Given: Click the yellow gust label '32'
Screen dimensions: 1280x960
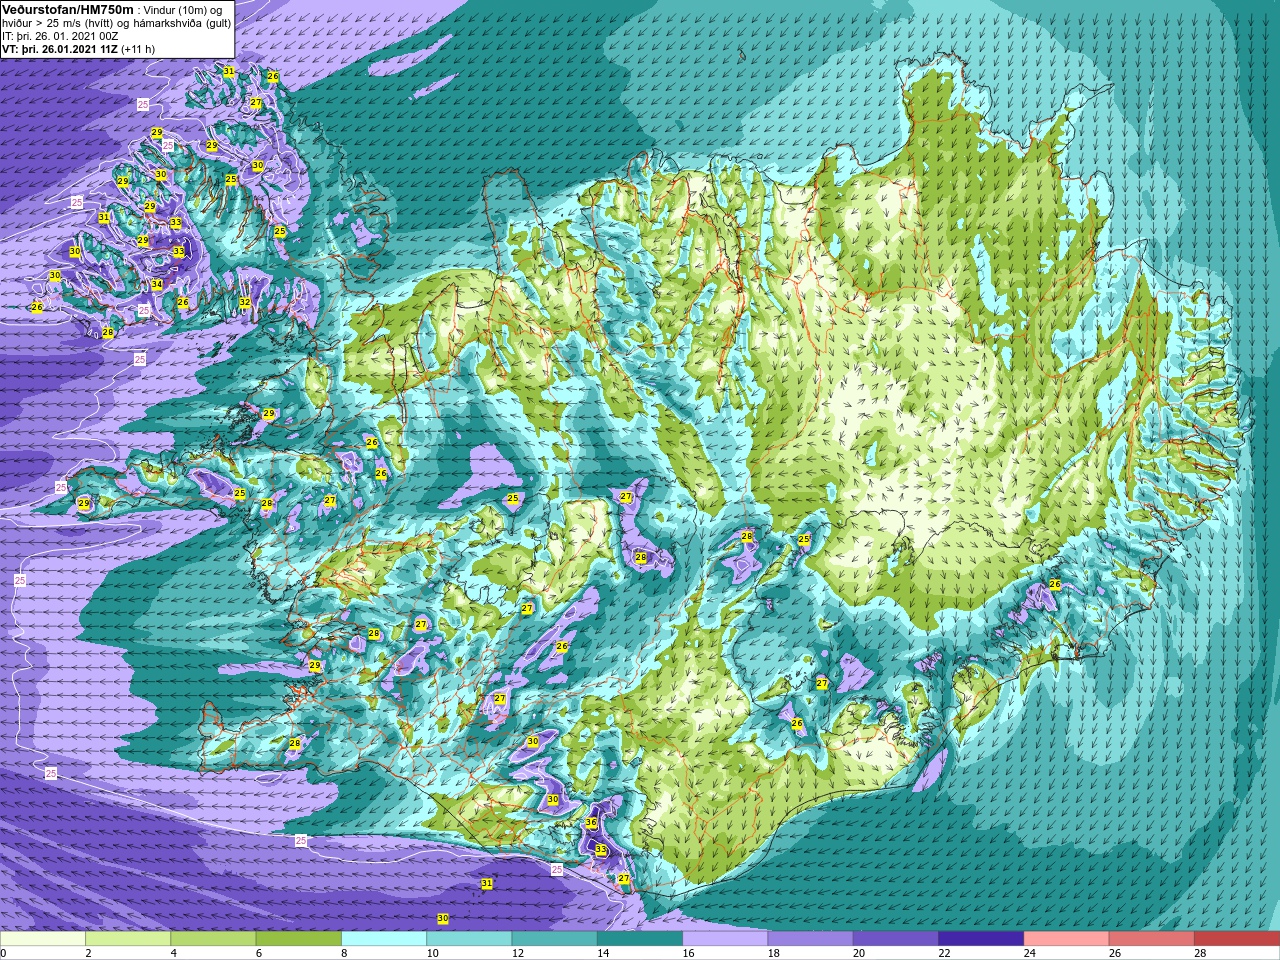Looking at the screenshot, I should click(x=245, y=302).
